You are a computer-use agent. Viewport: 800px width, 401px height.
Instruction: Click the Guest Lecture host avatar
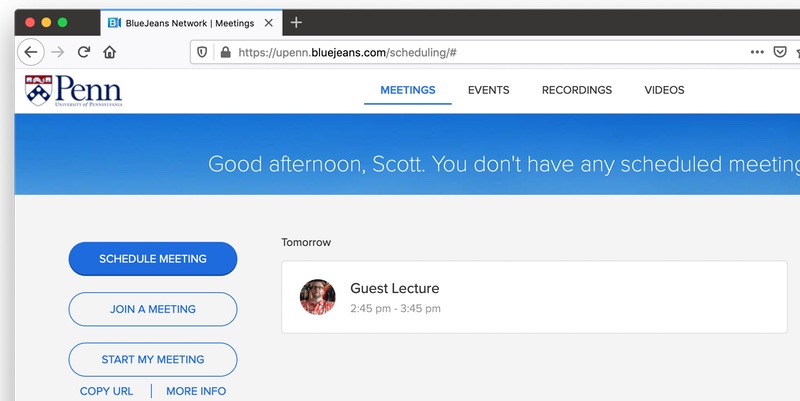click(x=317, y=297)
